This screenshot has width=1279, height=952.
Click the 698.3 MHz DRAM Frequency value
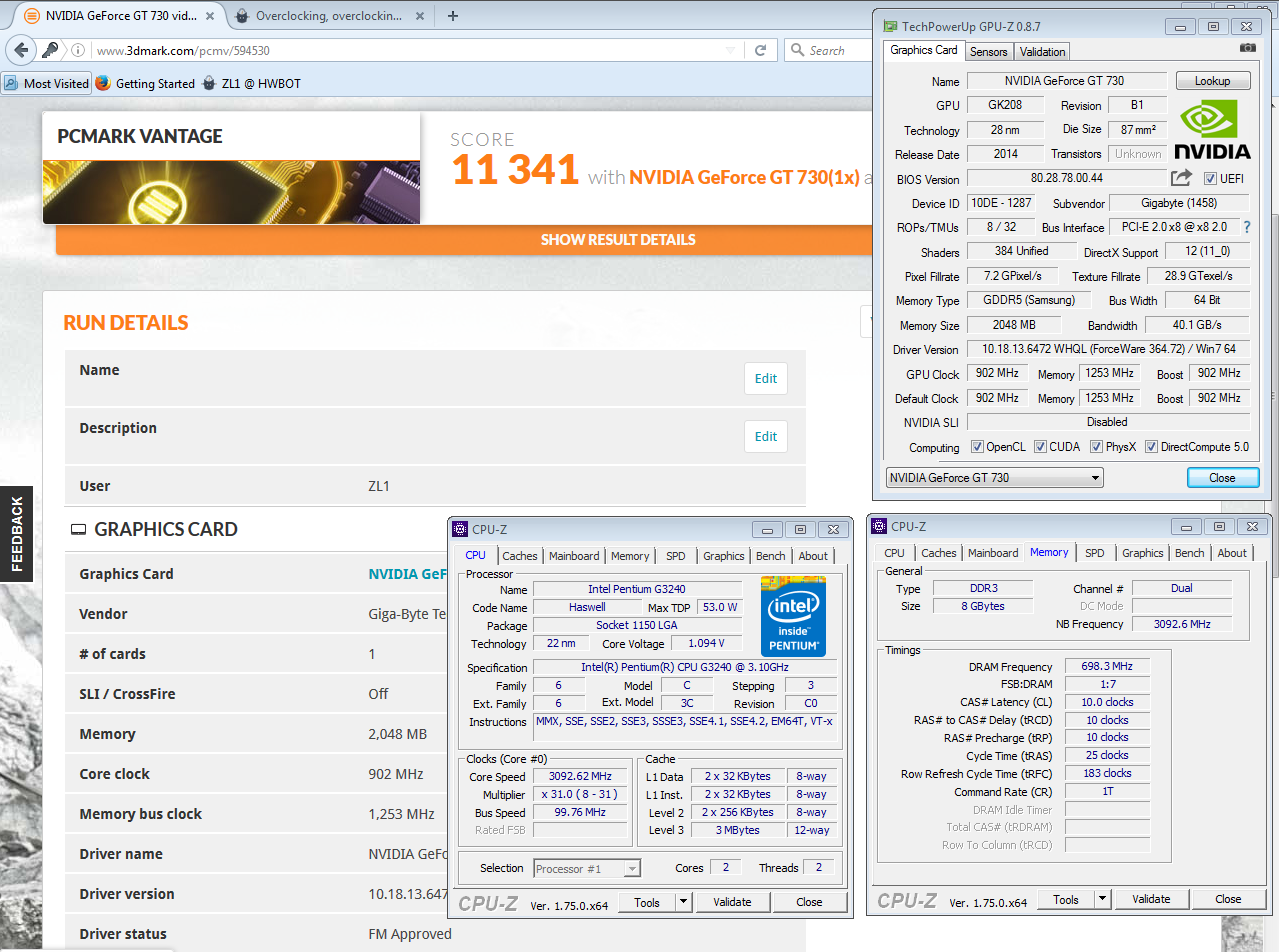pyautogui.click(x=1106, y=666)
